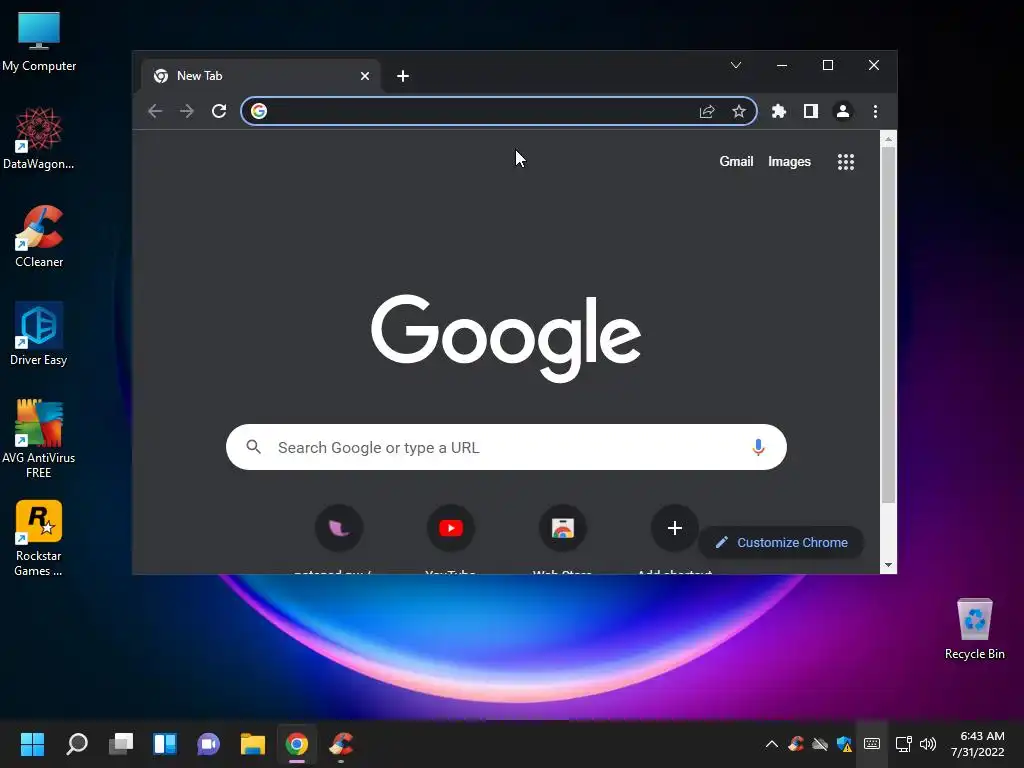Open a new tab with the plus button
Image resolution: width=1024 pixels, height=768 pixels.
(403, 76)
